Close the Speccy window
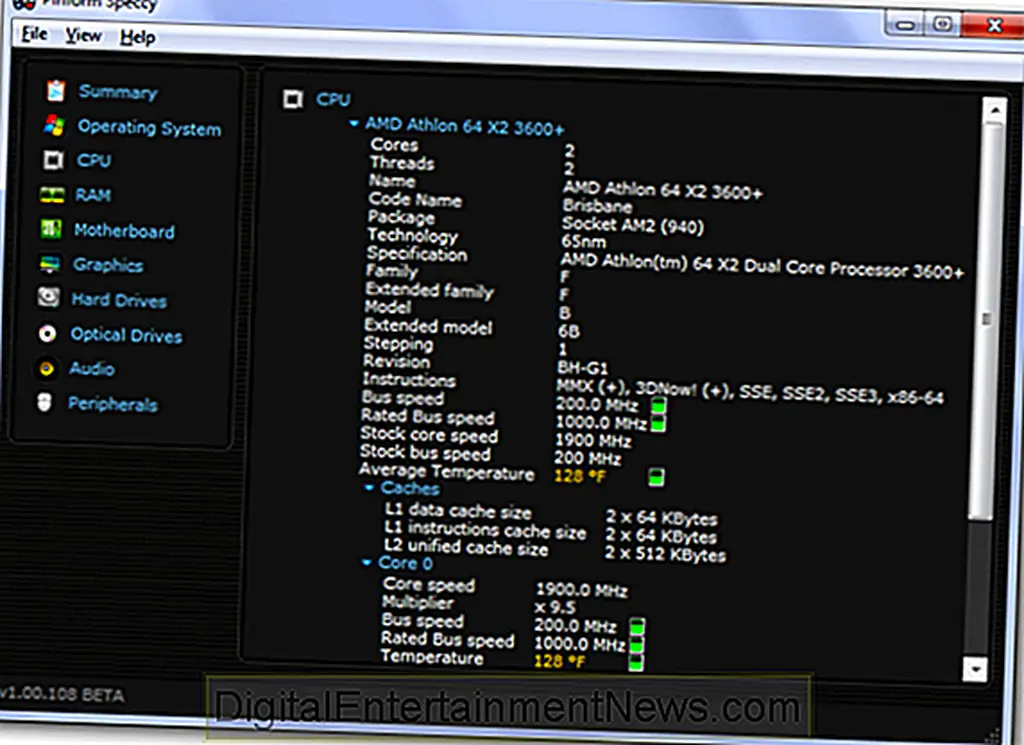Image resolution: width=1024 pixels, height=745 pixels. (x=994, y=24)
